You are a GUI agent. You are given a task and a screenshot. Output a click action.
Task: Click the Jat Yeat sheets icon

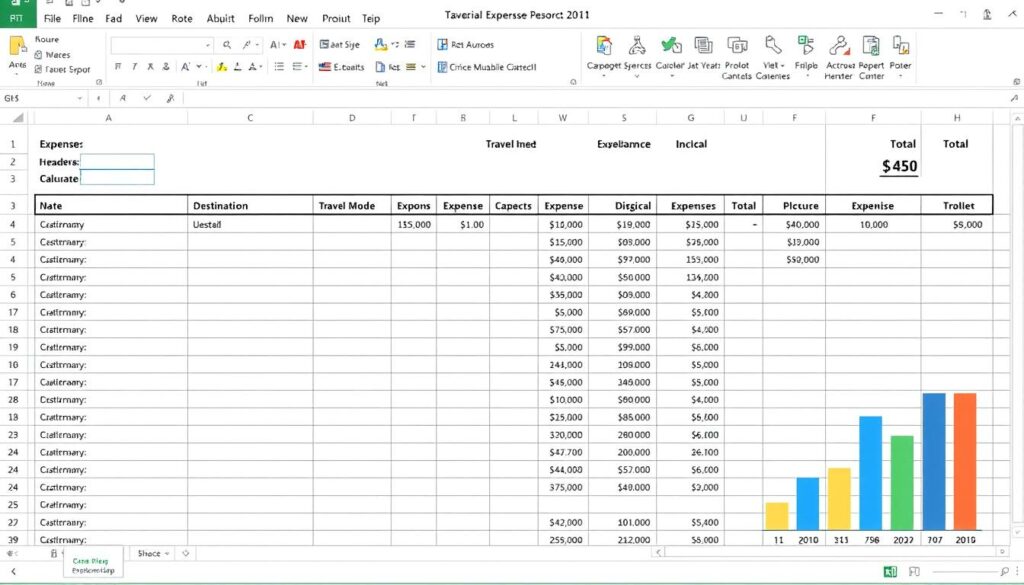tap(703, 46)
